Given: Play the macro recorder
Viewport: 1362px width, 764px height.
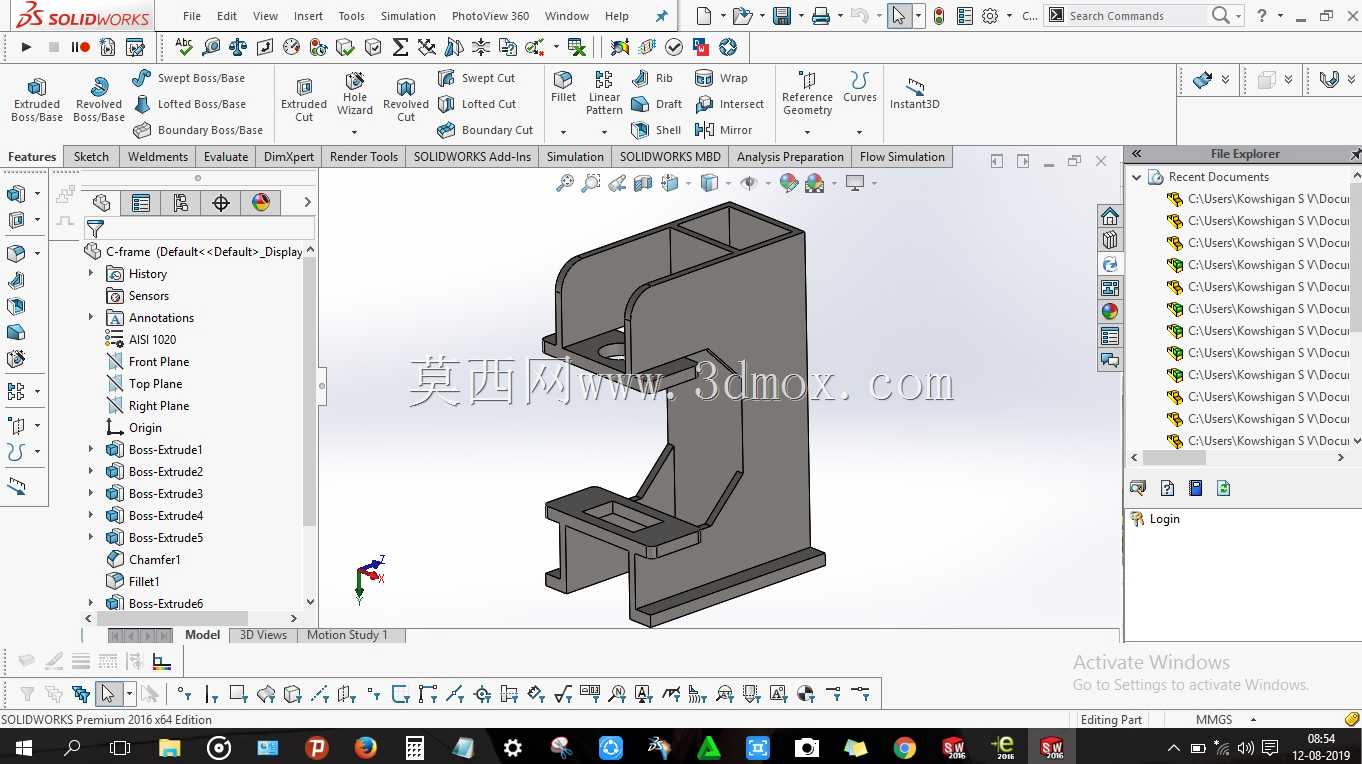Looking at the screenshot, I should click(x=26, y=47).
